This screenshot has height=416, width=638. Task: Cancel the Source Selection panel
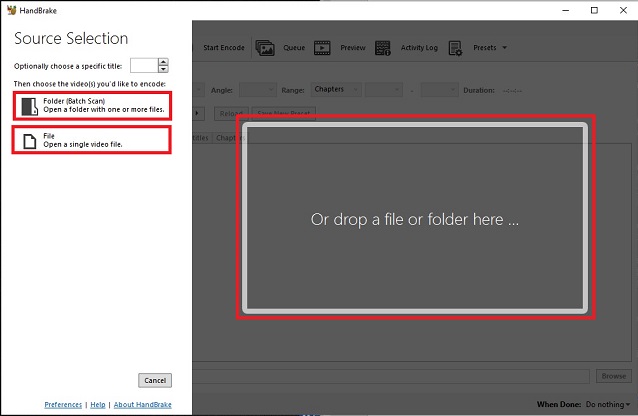pyautogui.click(x=155, y=380)
